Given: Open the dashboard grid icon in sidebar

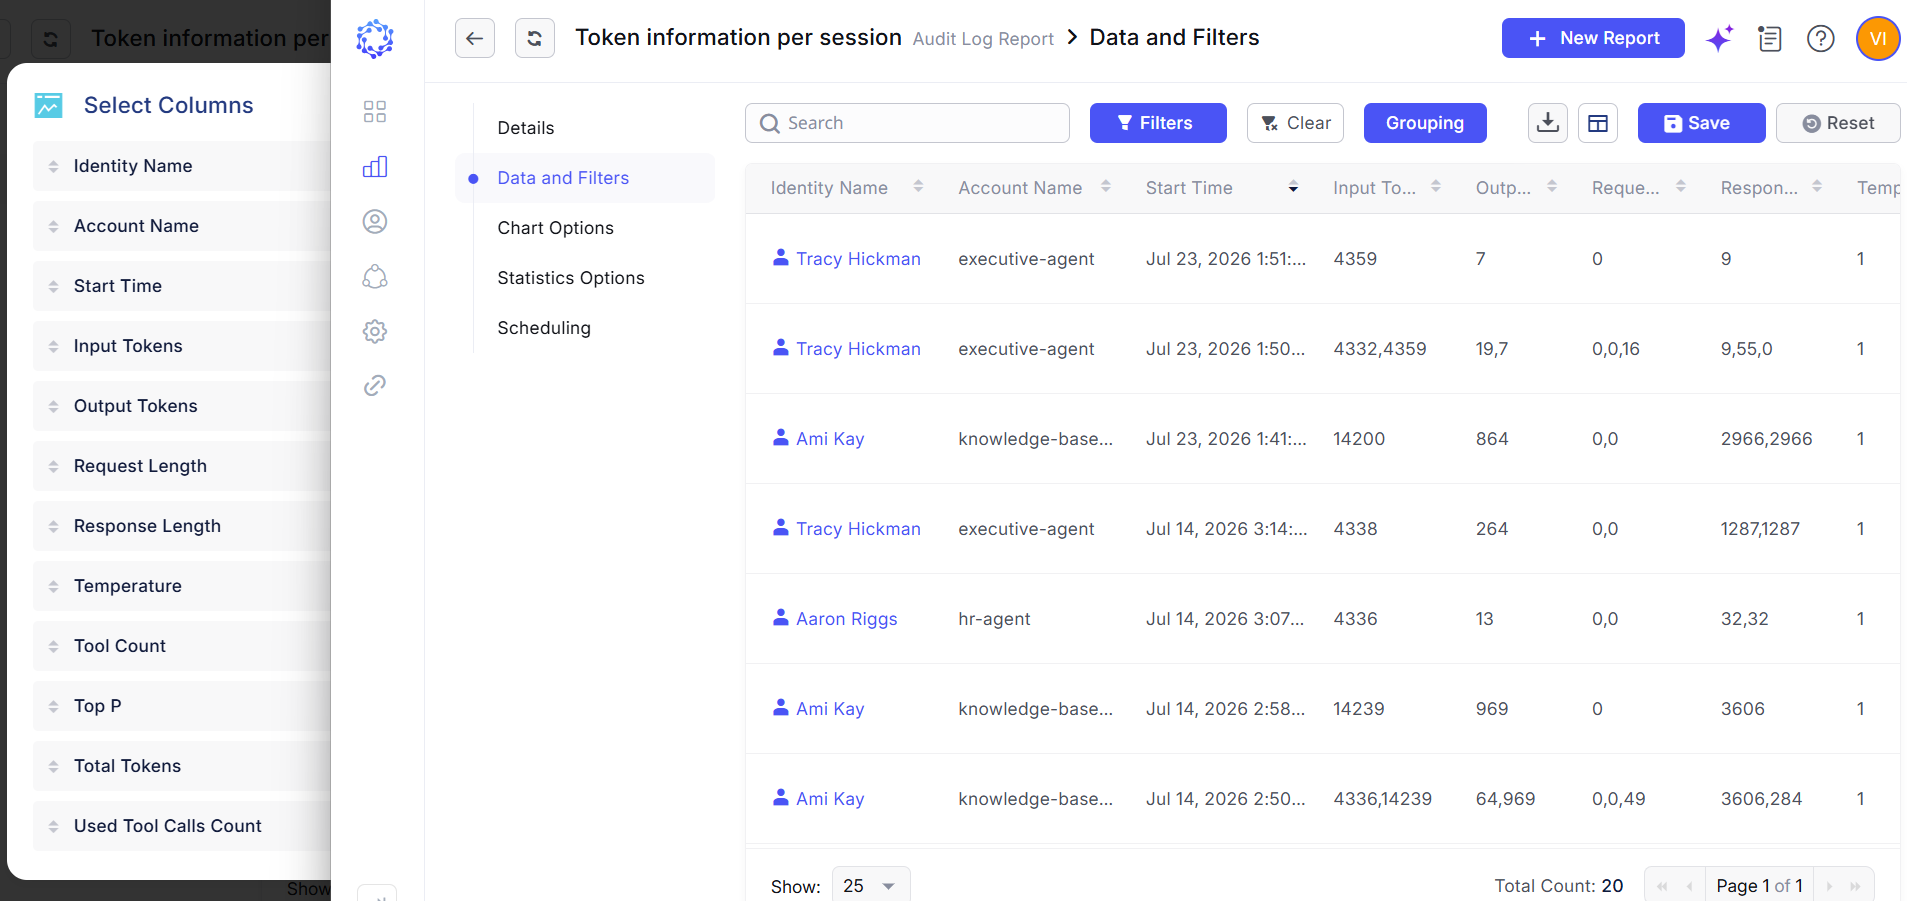Looking at the screenshot, I should pos(375,111).
